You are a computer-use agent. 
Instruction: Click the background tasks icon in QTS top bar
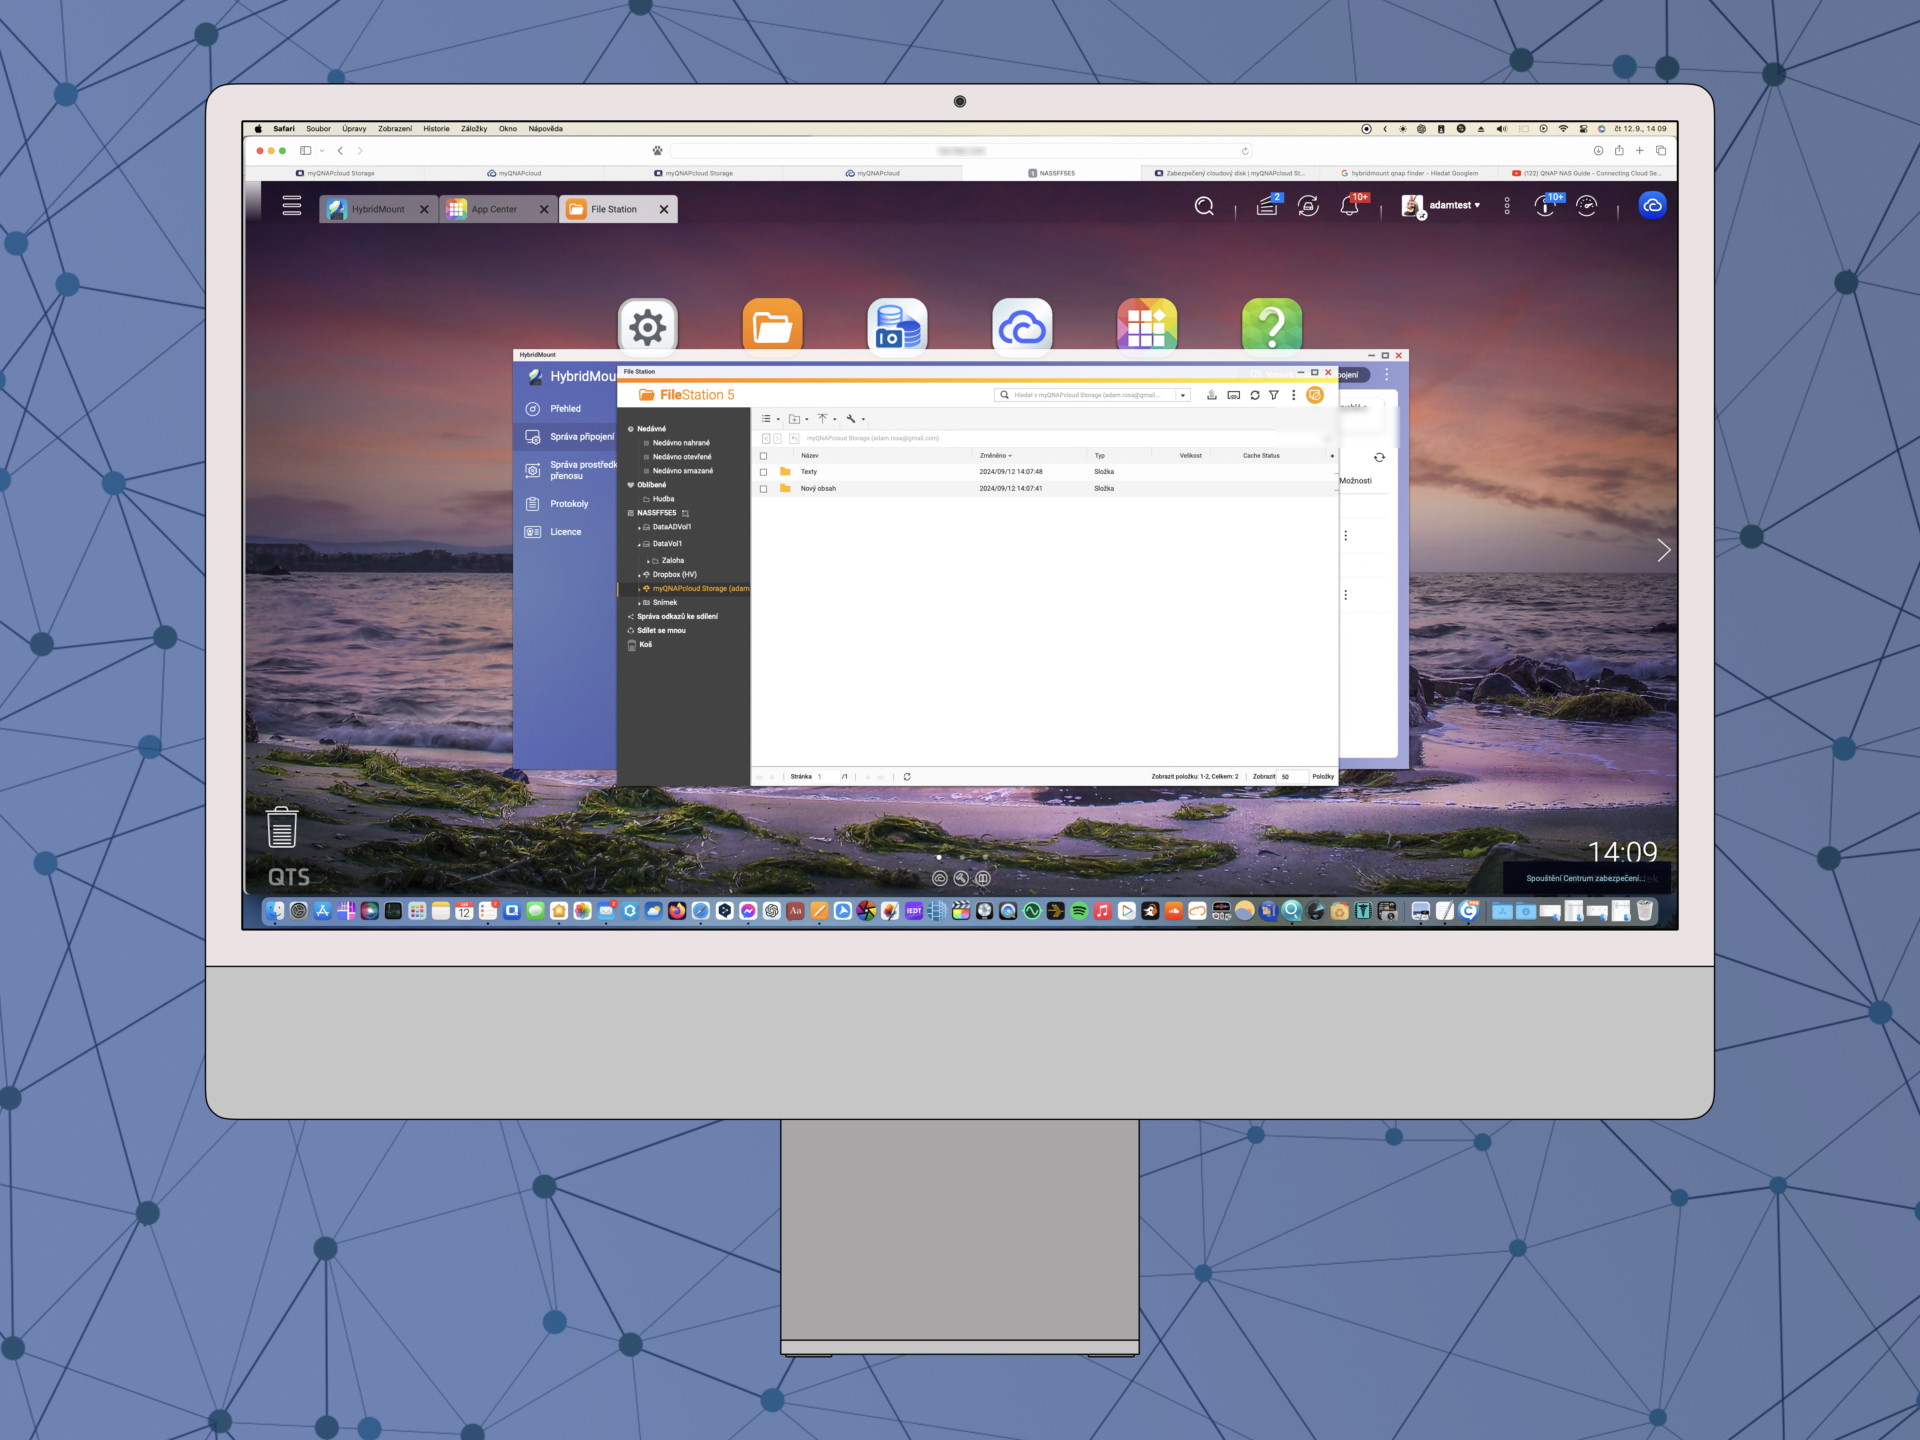click(1267, 206)
